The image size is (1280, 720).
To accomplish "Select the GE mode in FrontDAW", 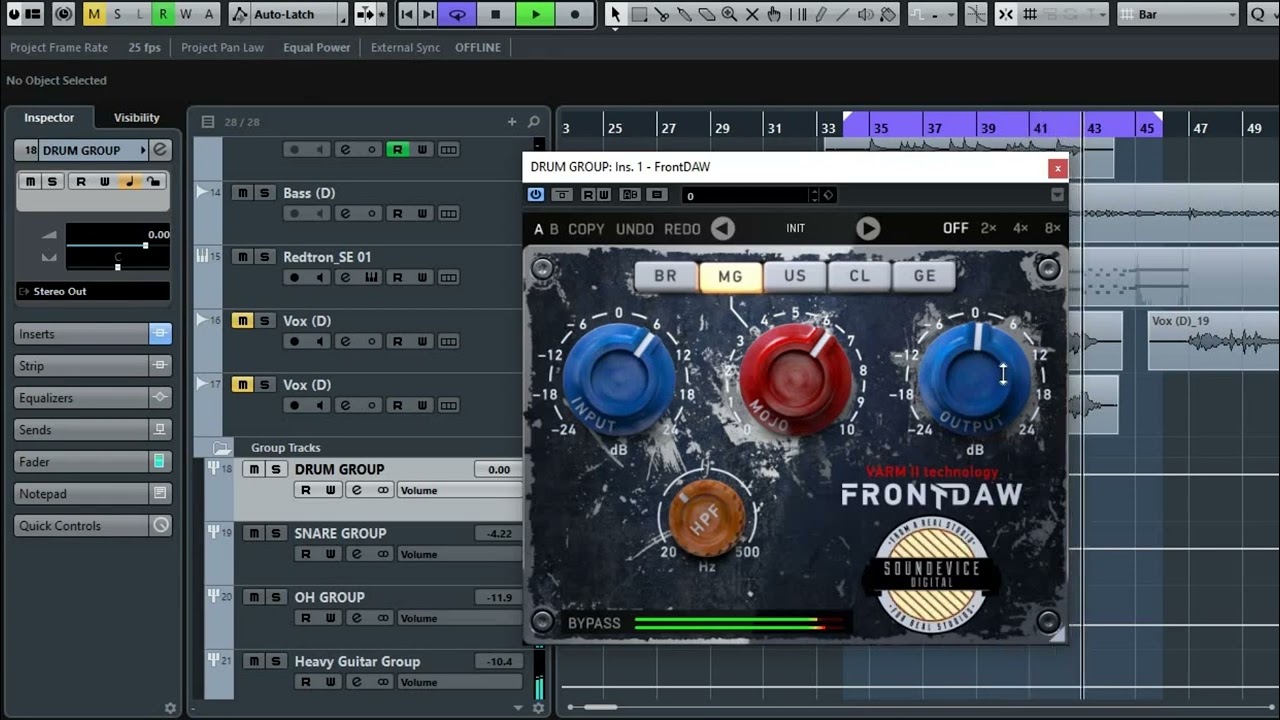I will [925, 276].
